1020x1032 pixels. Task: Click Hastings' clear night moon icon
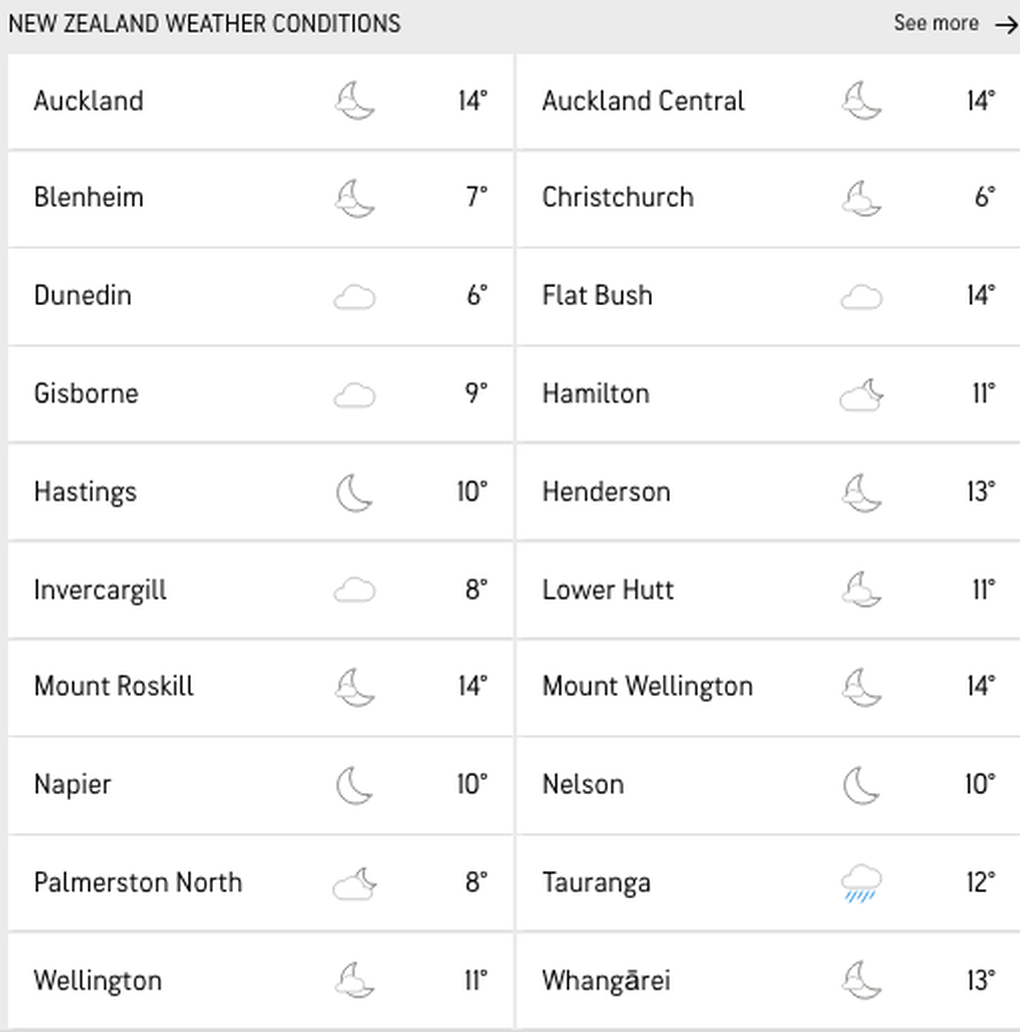[x=355, y=492]
